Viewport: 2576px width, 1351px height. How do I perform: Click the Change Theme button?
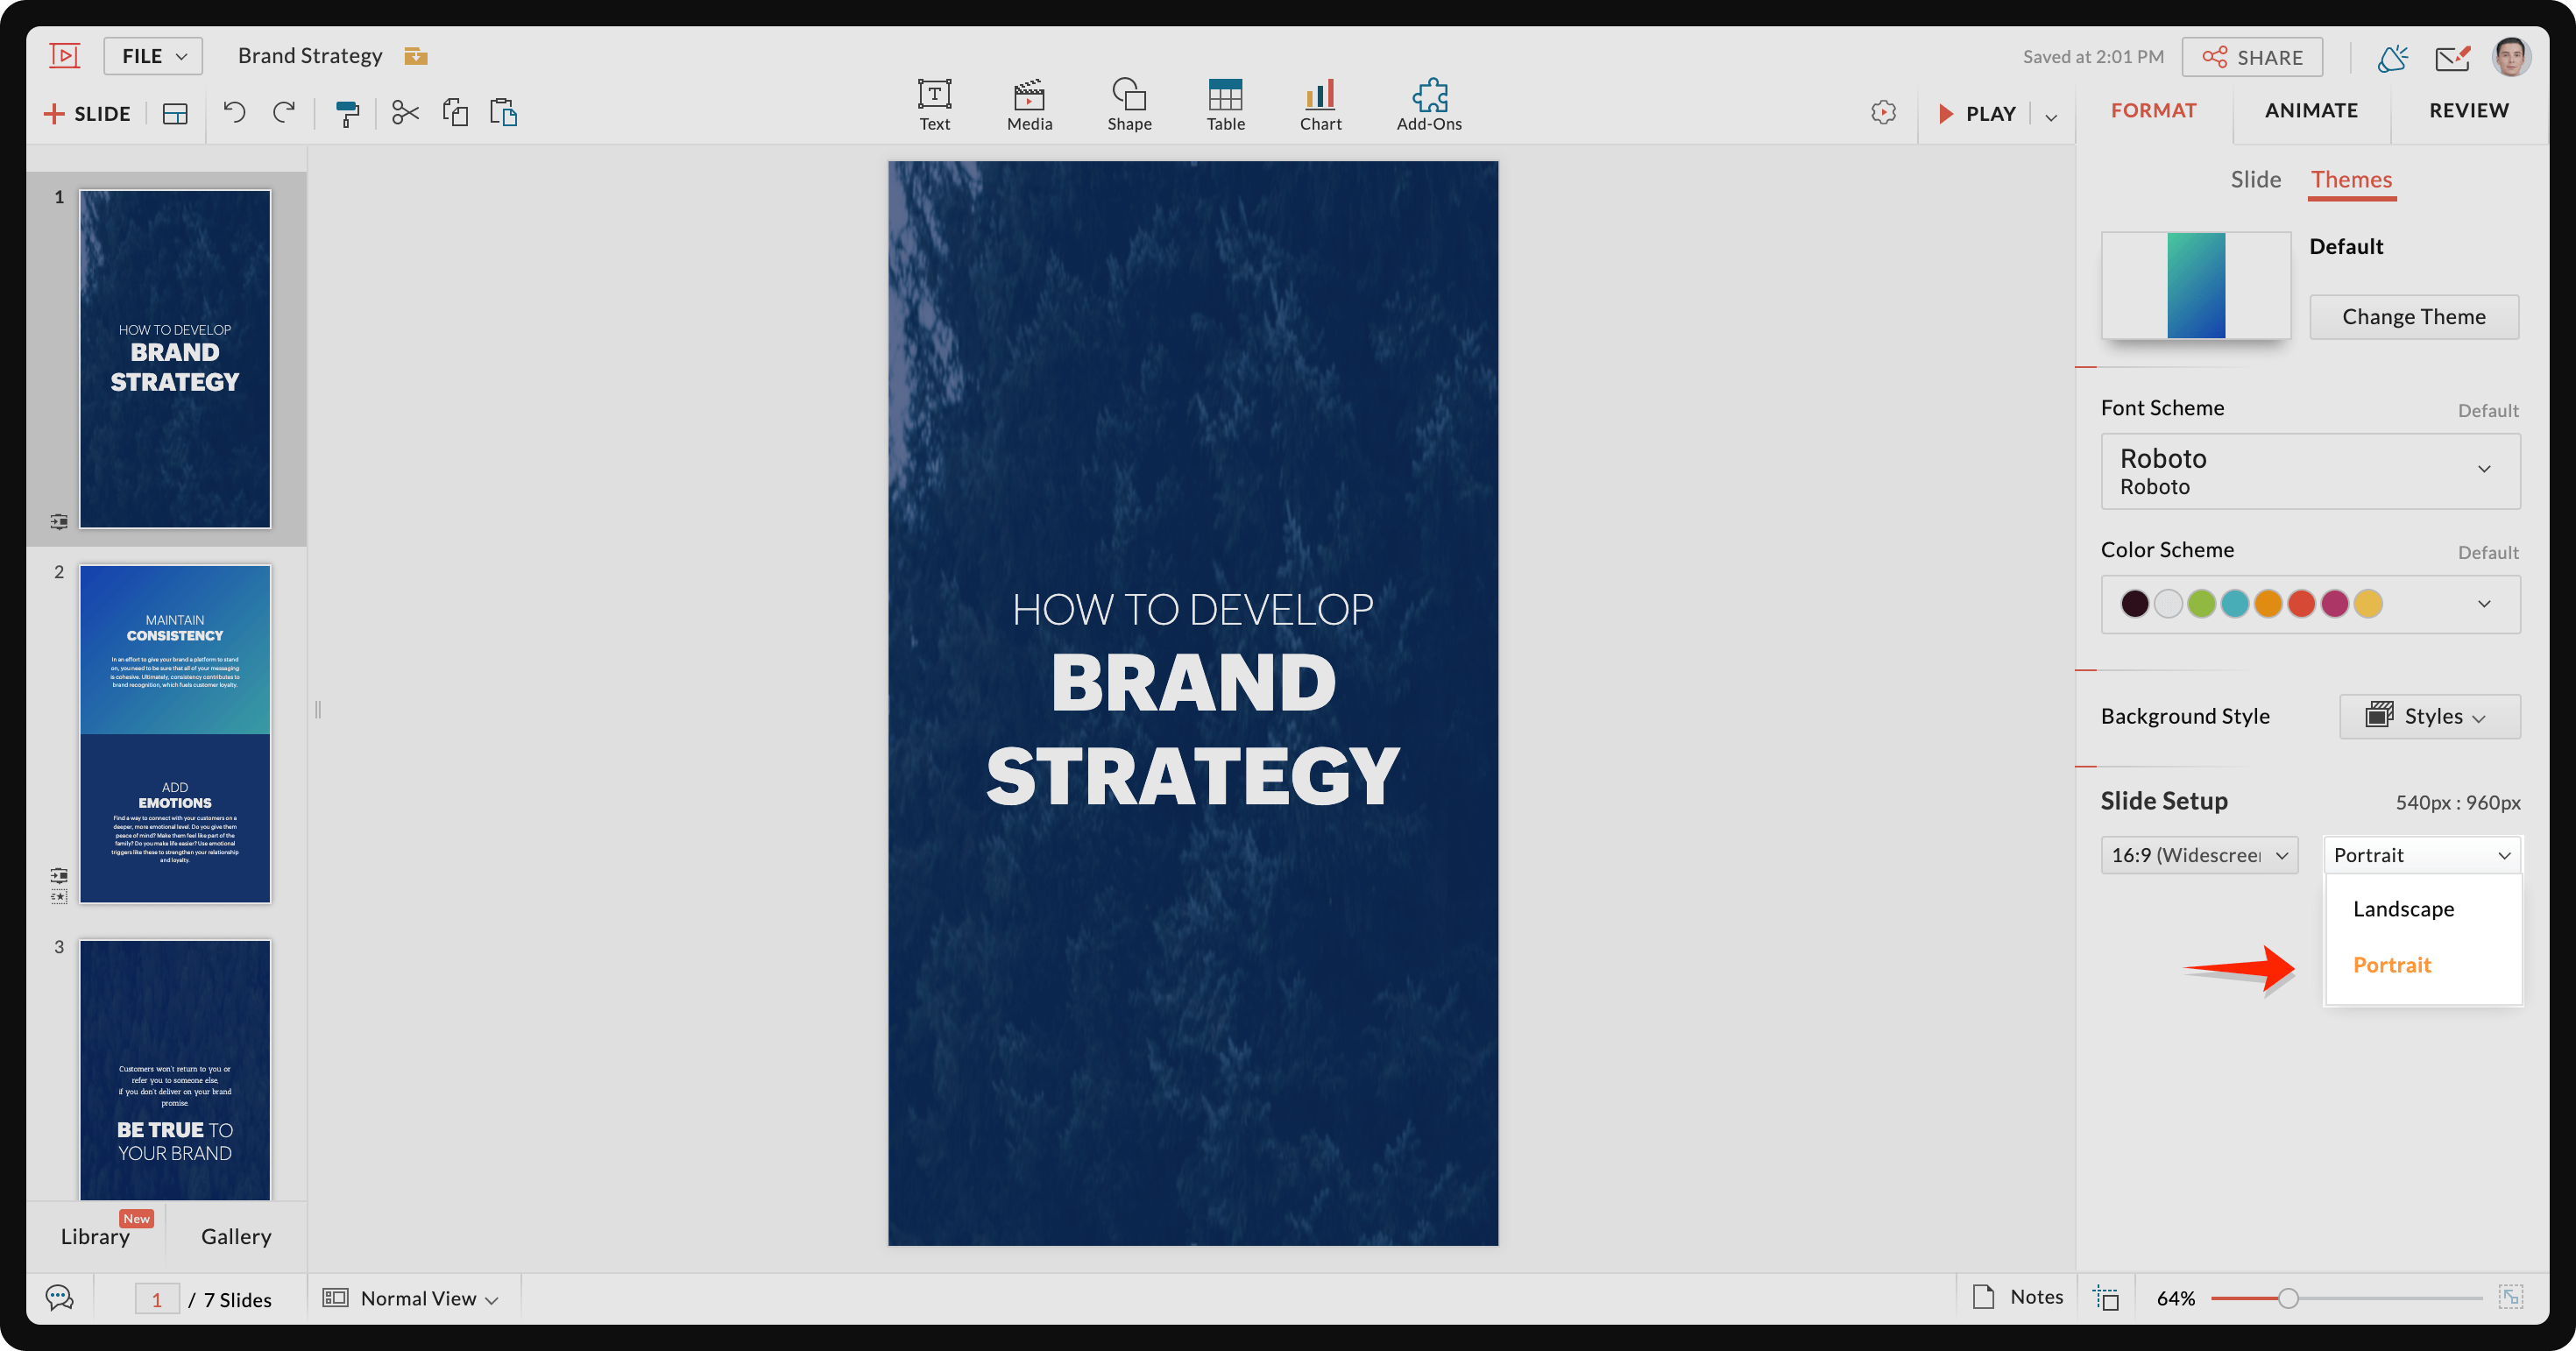tap(2412, 317)
